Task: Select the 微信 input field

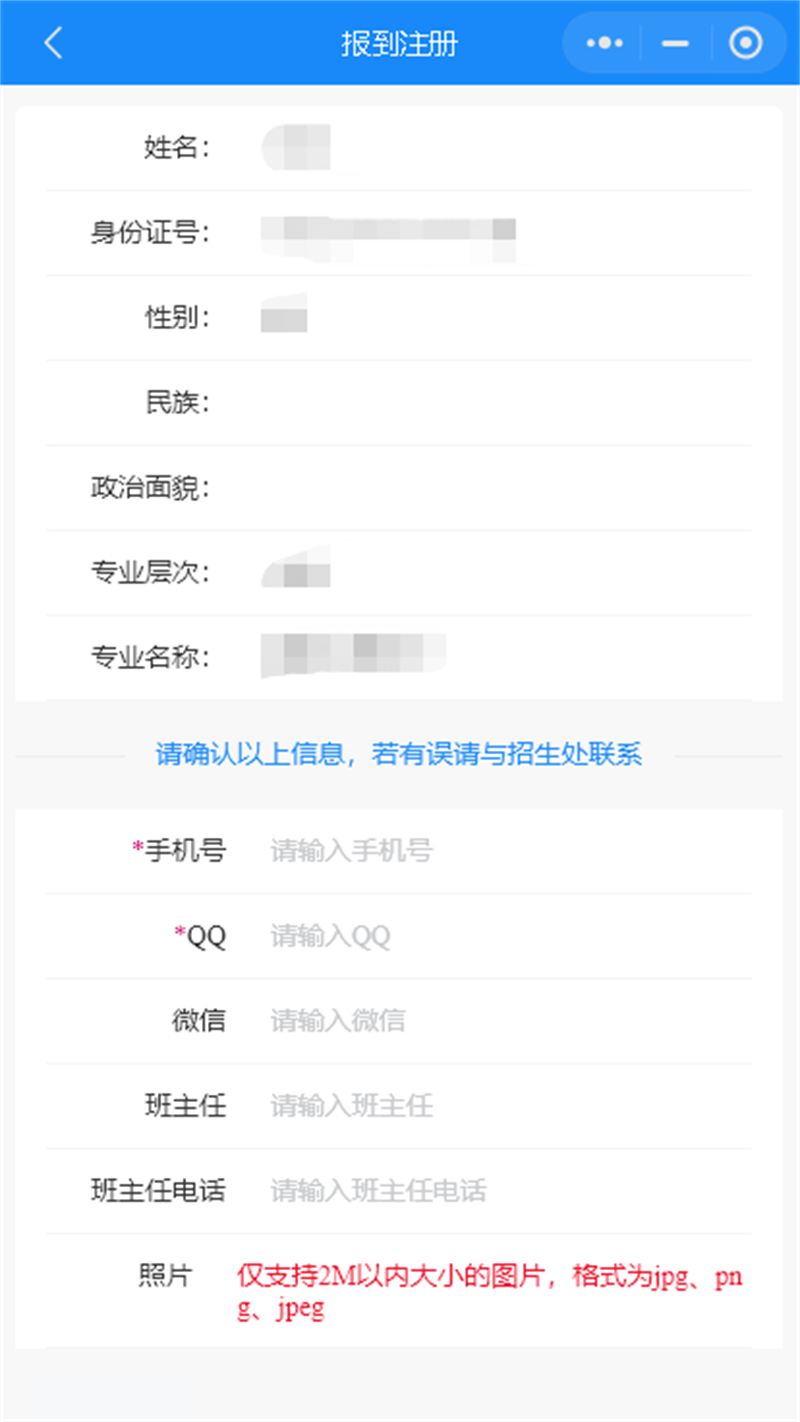Action: coord(500,1021)
